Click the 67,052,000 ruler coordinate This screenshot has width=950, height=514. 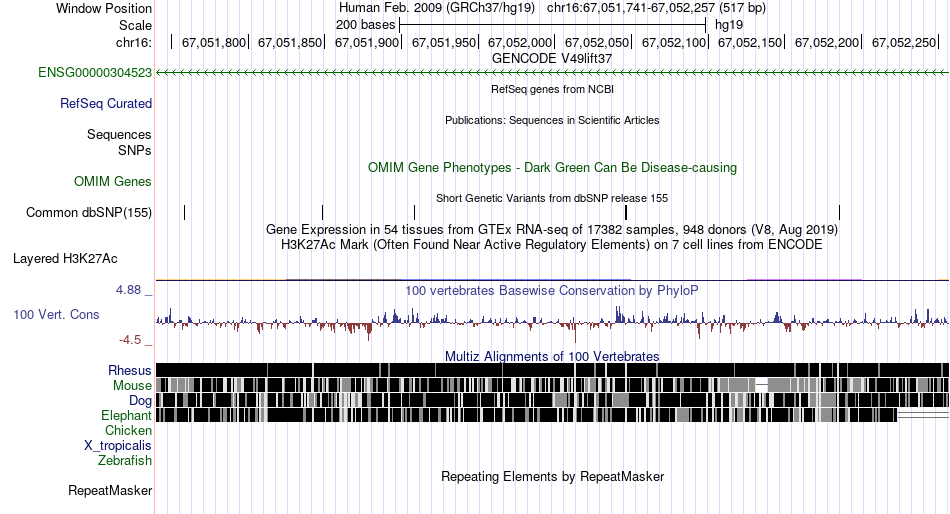tap(520, 42)
